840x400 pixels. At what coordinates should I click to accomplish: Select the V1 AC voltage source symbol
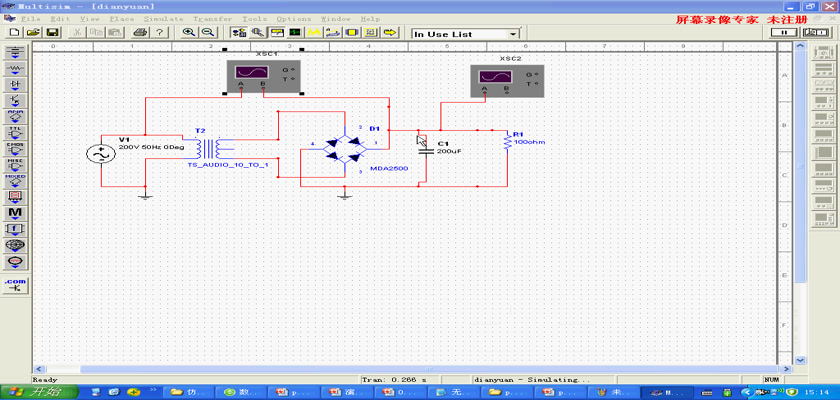101,155
